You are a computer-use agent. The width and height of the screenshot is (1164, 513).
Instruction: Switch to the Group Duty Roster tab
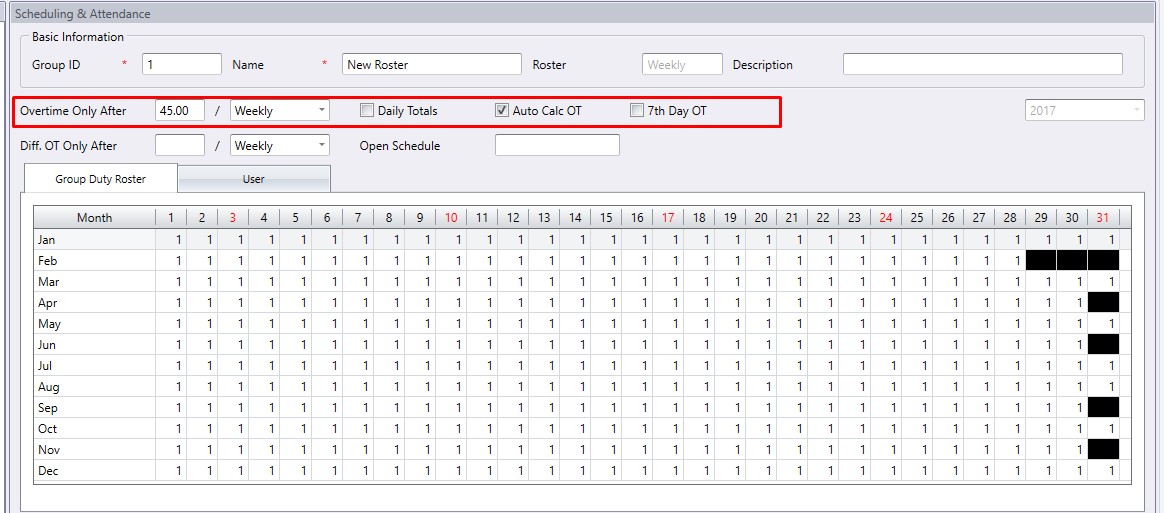click(x=101, y=179)
